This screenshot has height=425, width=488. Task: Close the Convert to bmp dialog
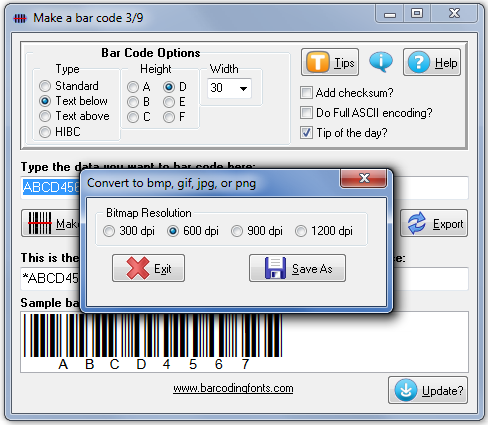pyautogui.click(x=364, y=178)
